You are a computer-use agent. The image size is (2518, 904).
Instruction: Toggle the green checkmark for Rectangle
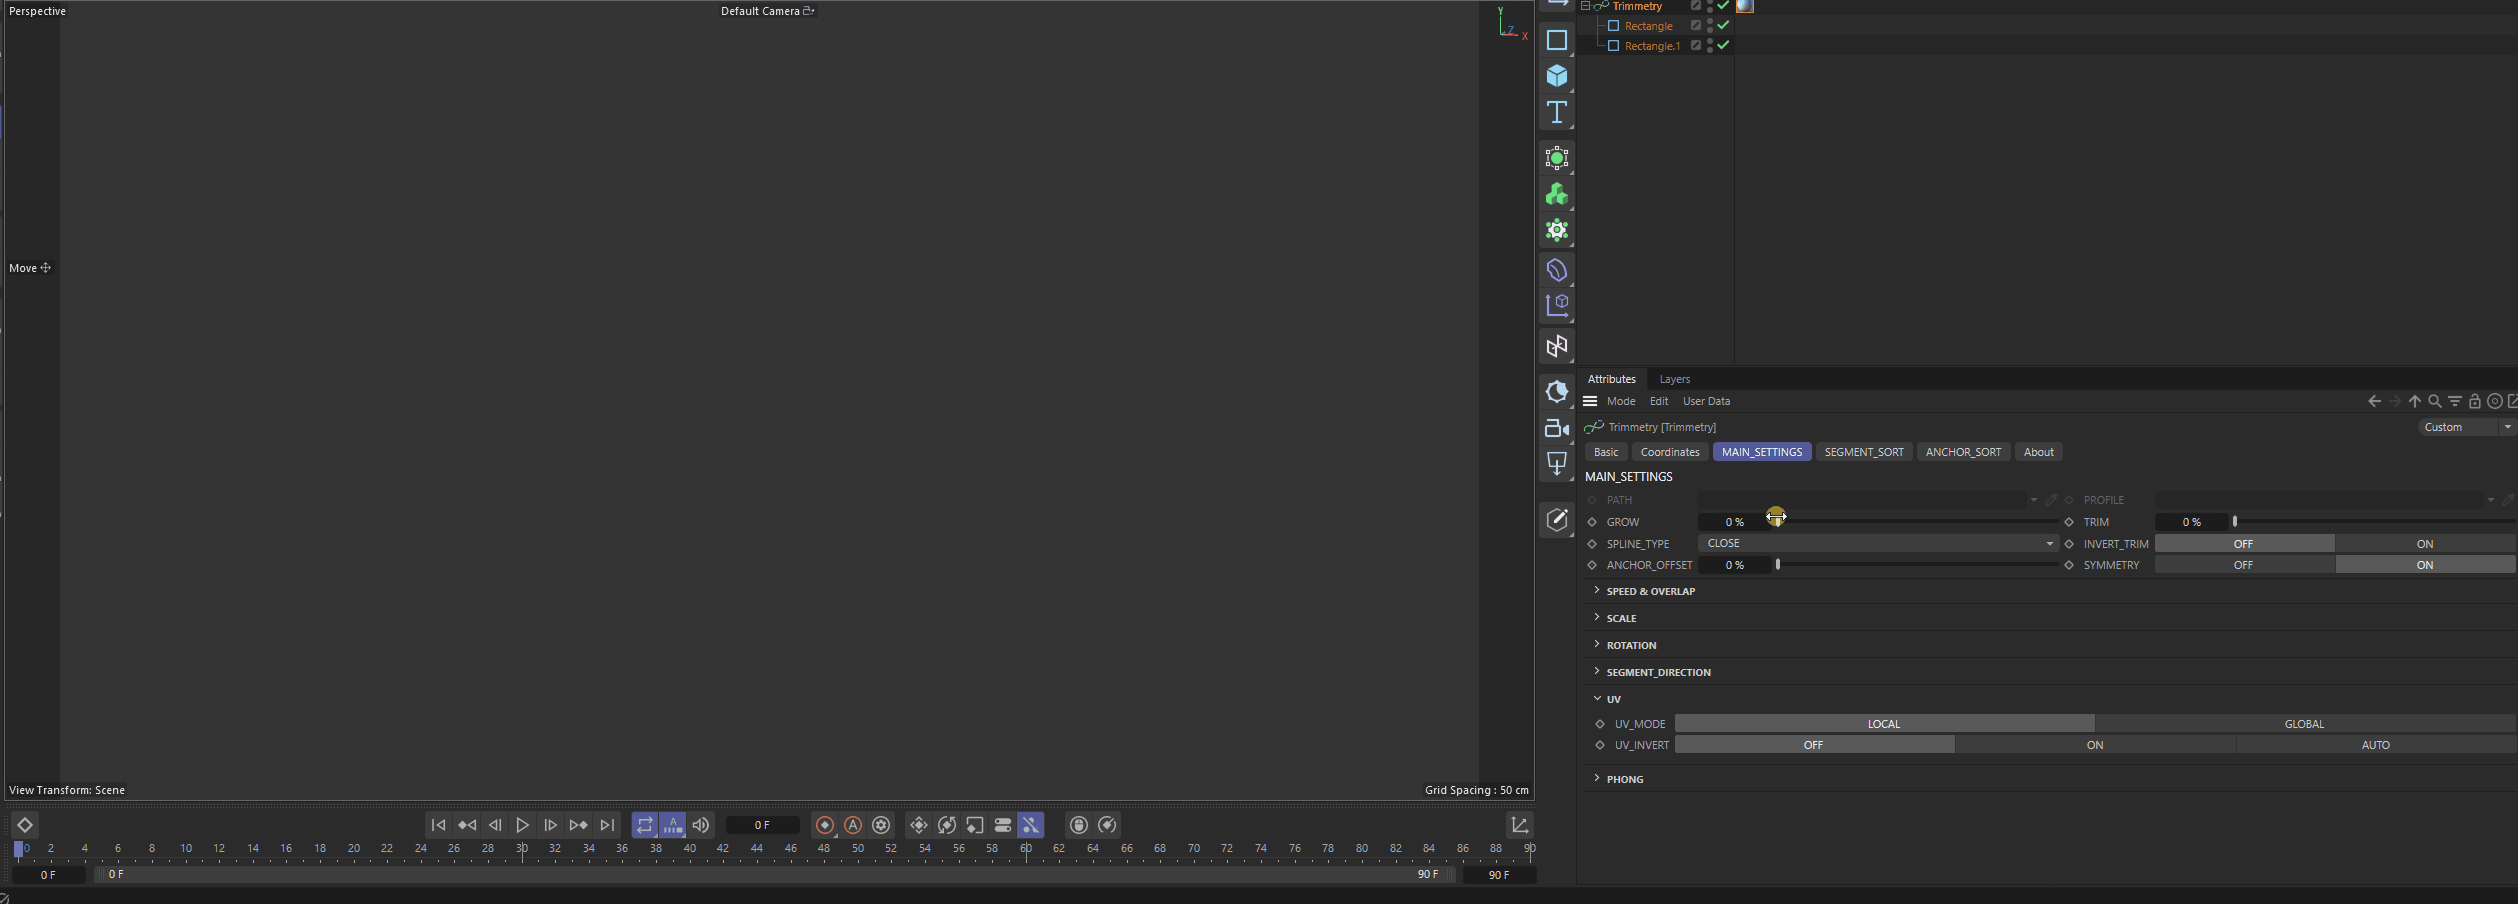click(x=1723, y=26)
